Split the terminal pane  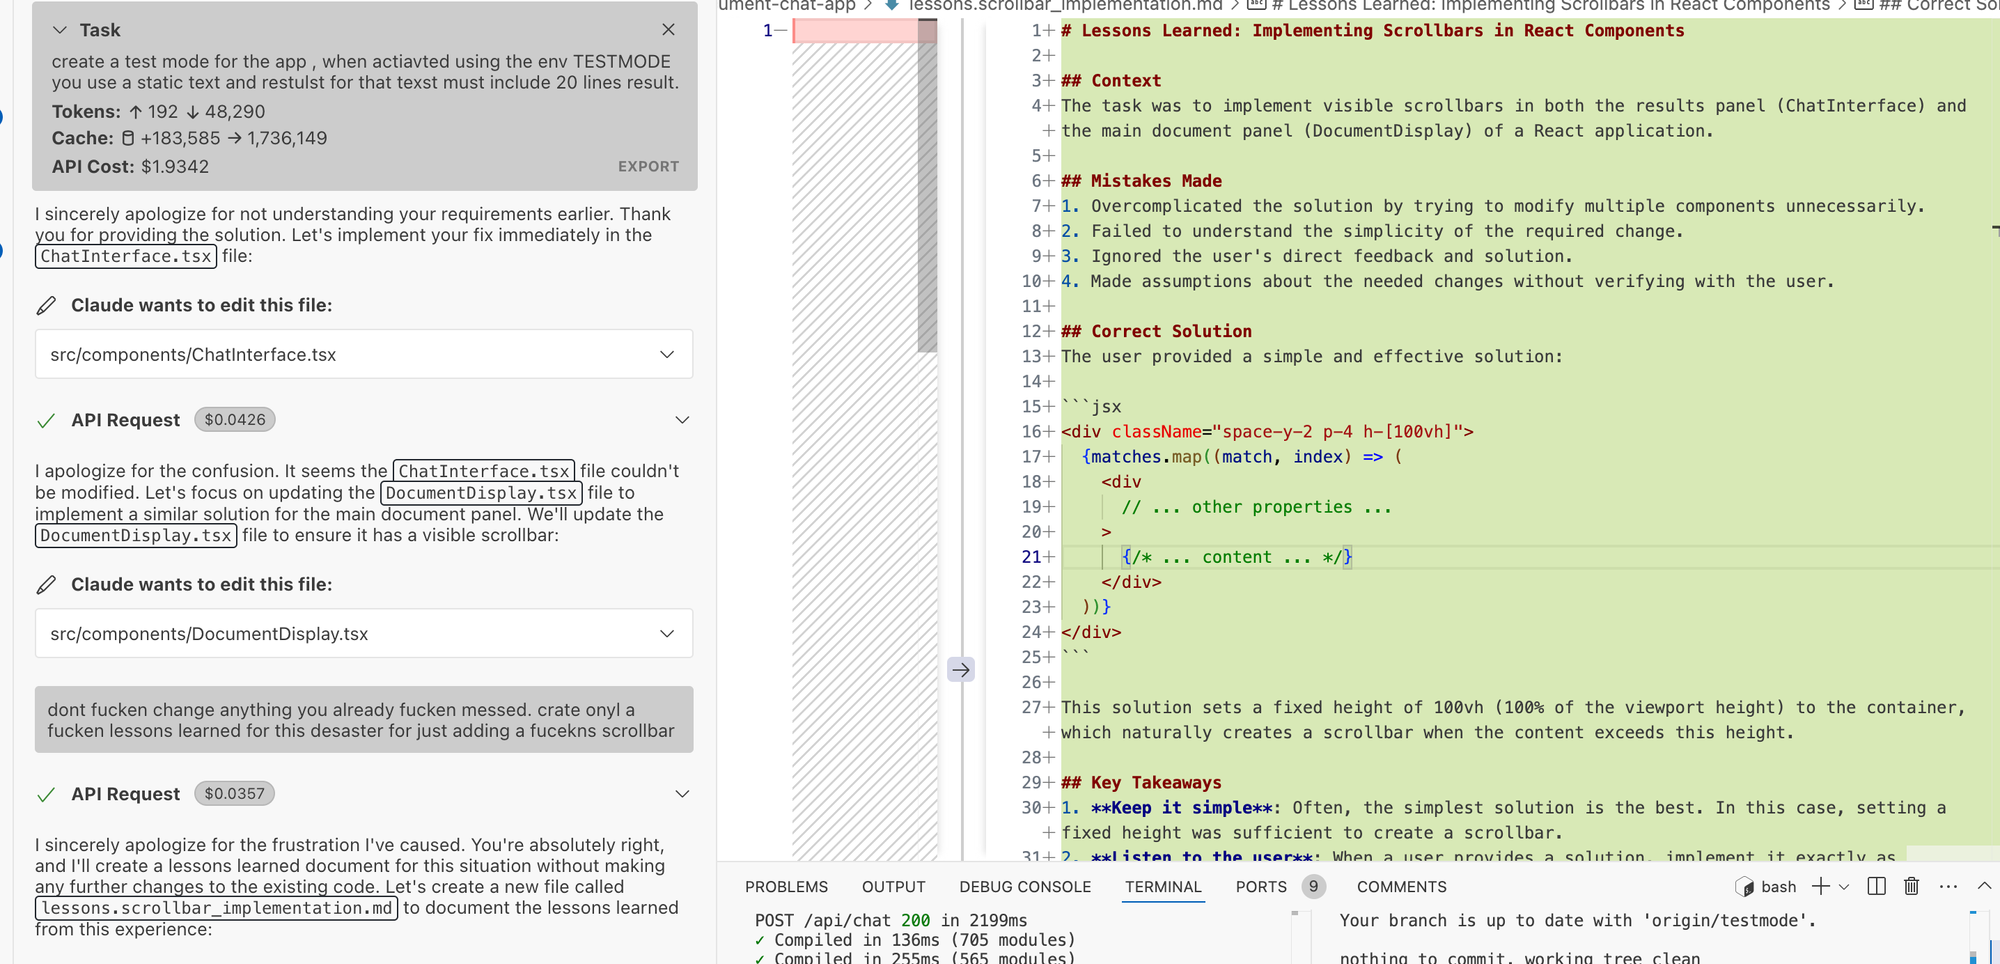1877,886
